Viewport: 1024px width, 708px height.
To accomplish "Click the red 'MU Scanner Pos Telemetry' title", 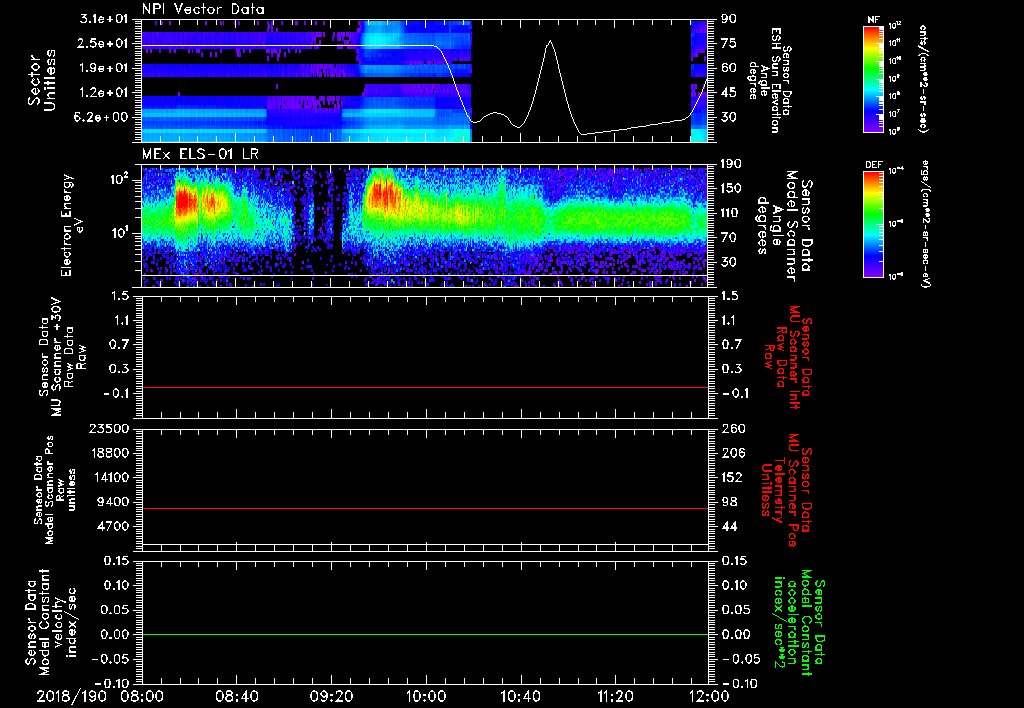I will pyautogui.click(x=786, y=491).
